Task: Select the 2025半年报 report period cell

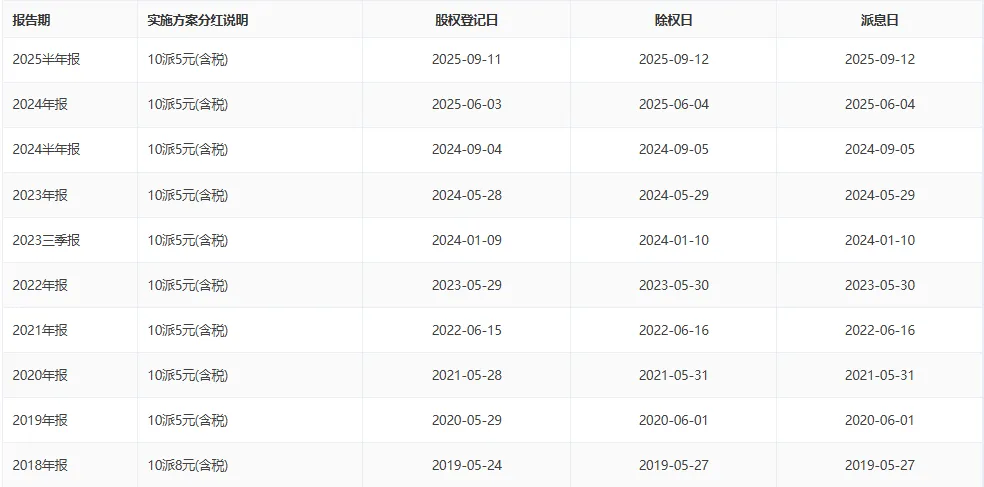Action: (46, 59)
